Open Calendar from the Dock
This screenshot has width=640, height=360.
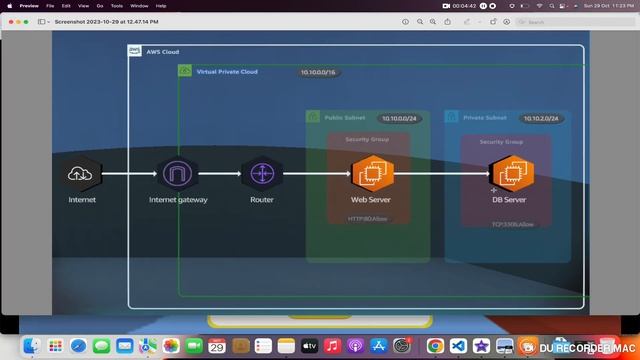tap(217, 346)
